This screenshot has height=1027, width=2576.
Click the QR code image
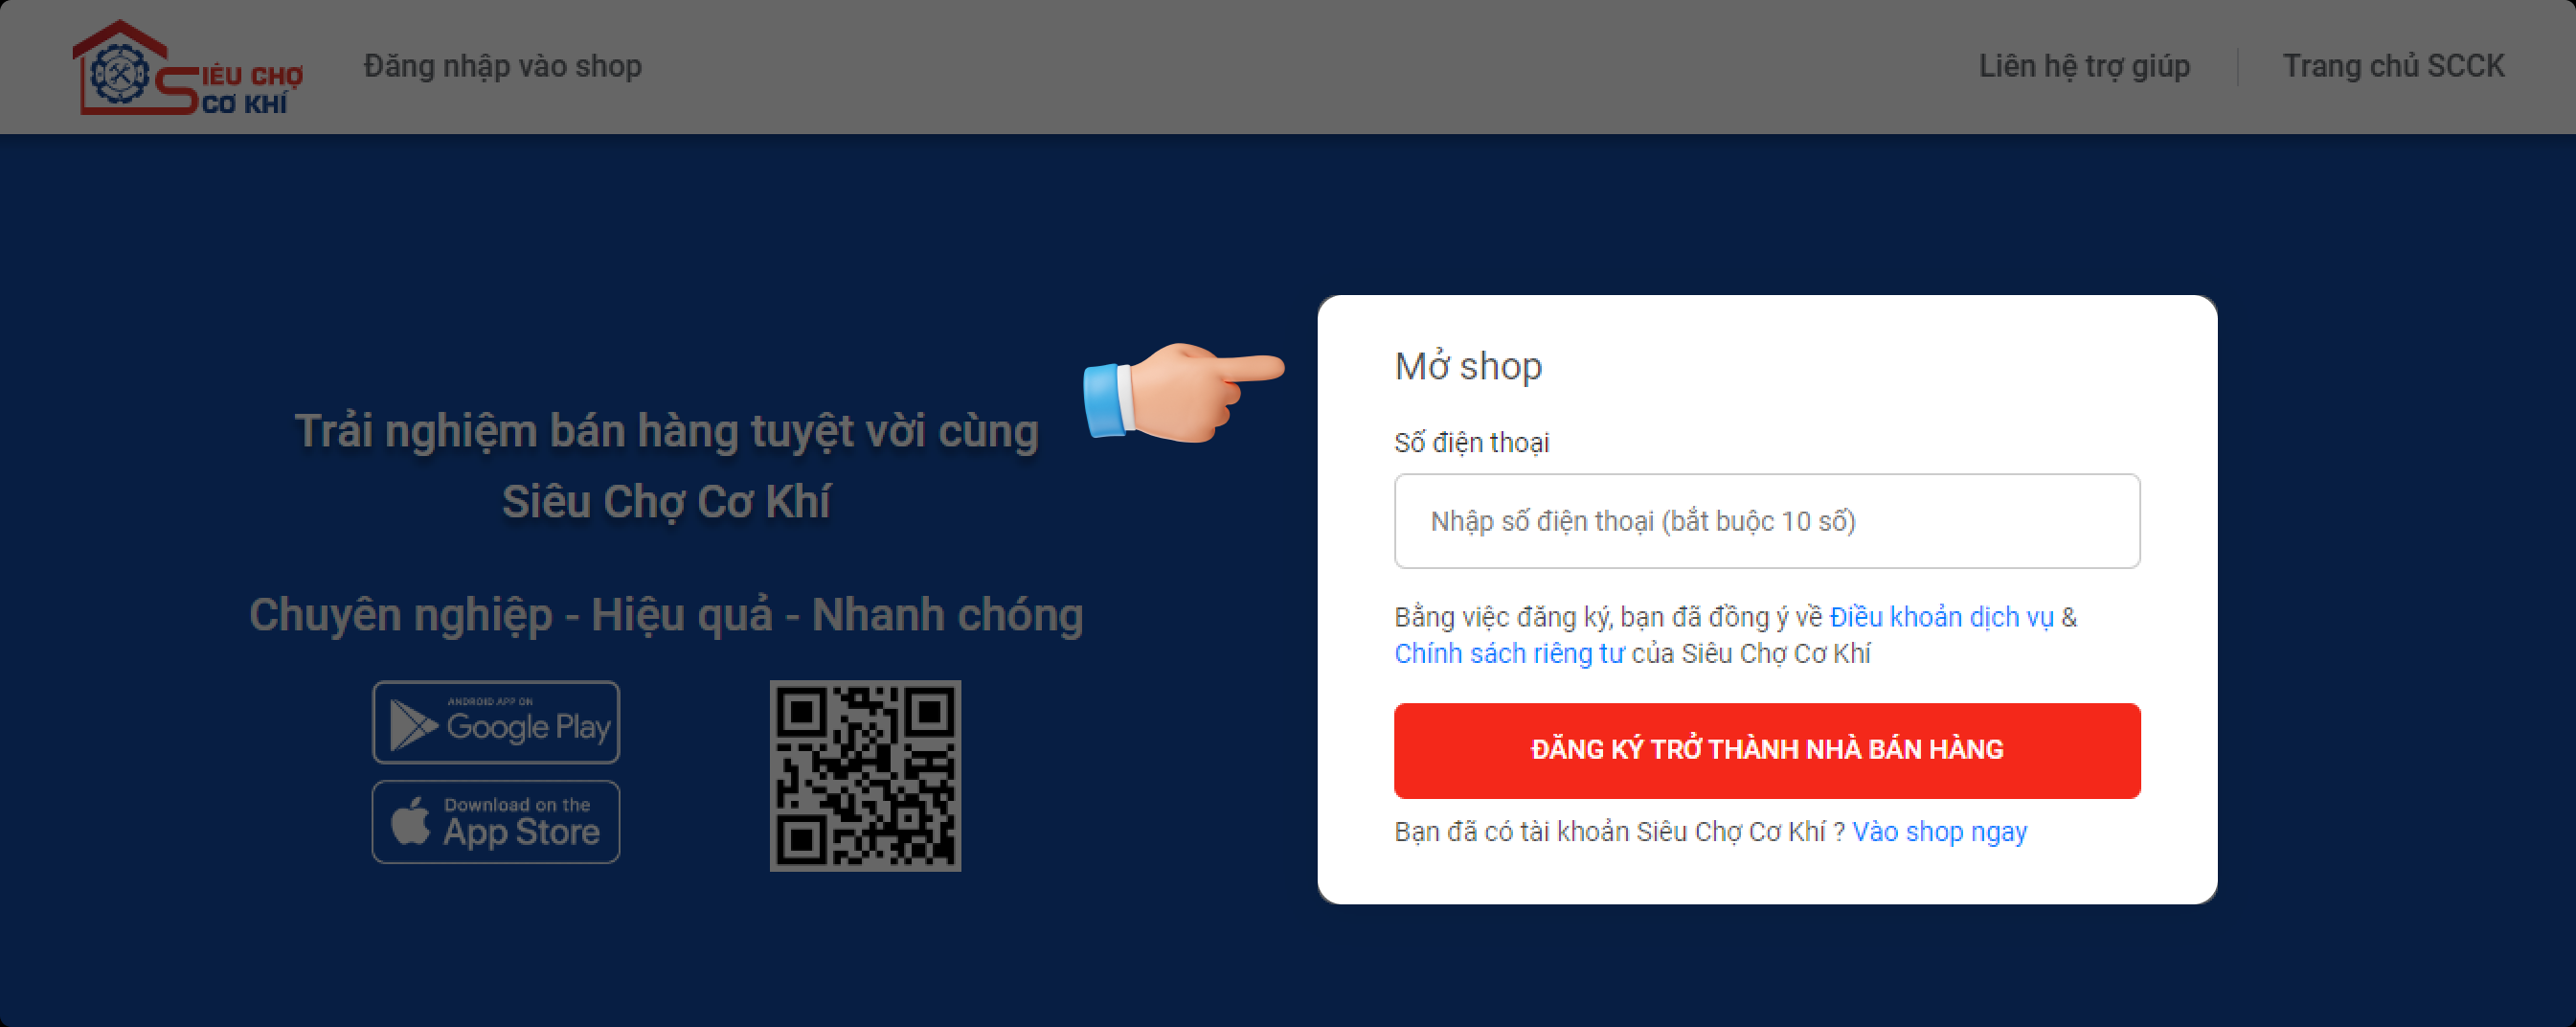865,776
